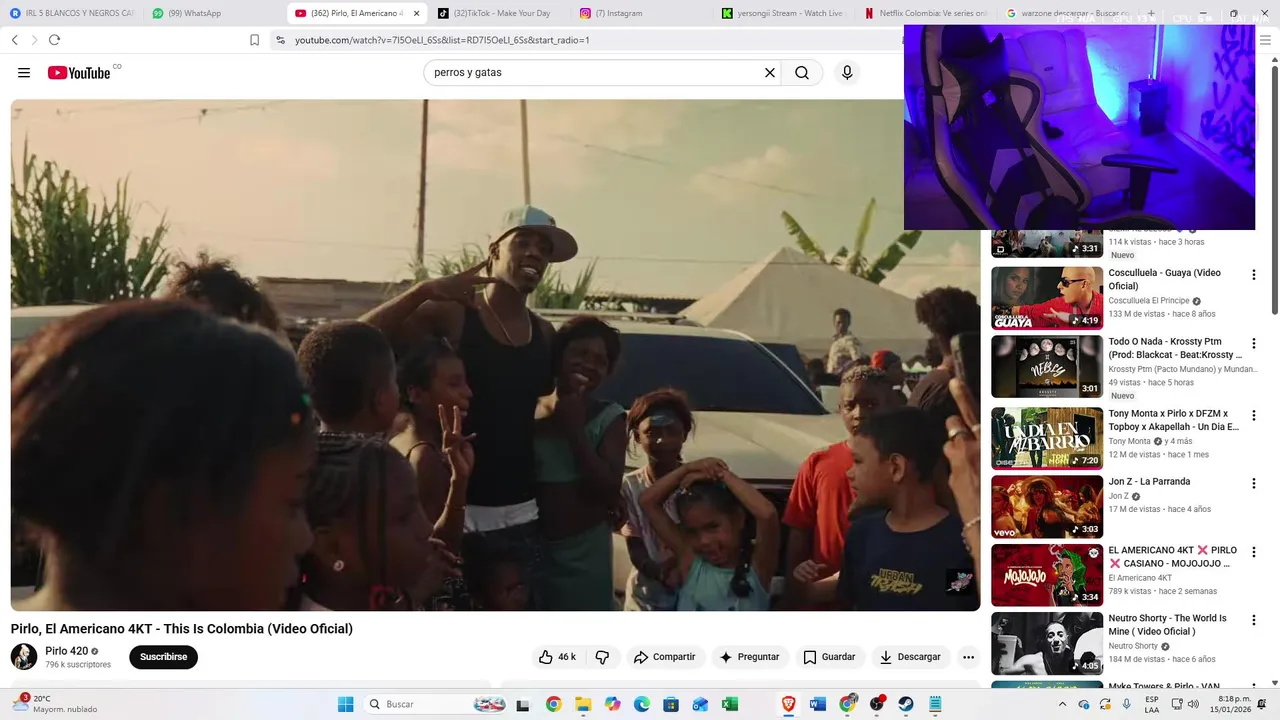Open the YouTube hamburger guide menu
The height and width of the screenshot is (720, 1280).
click(24, 73)
